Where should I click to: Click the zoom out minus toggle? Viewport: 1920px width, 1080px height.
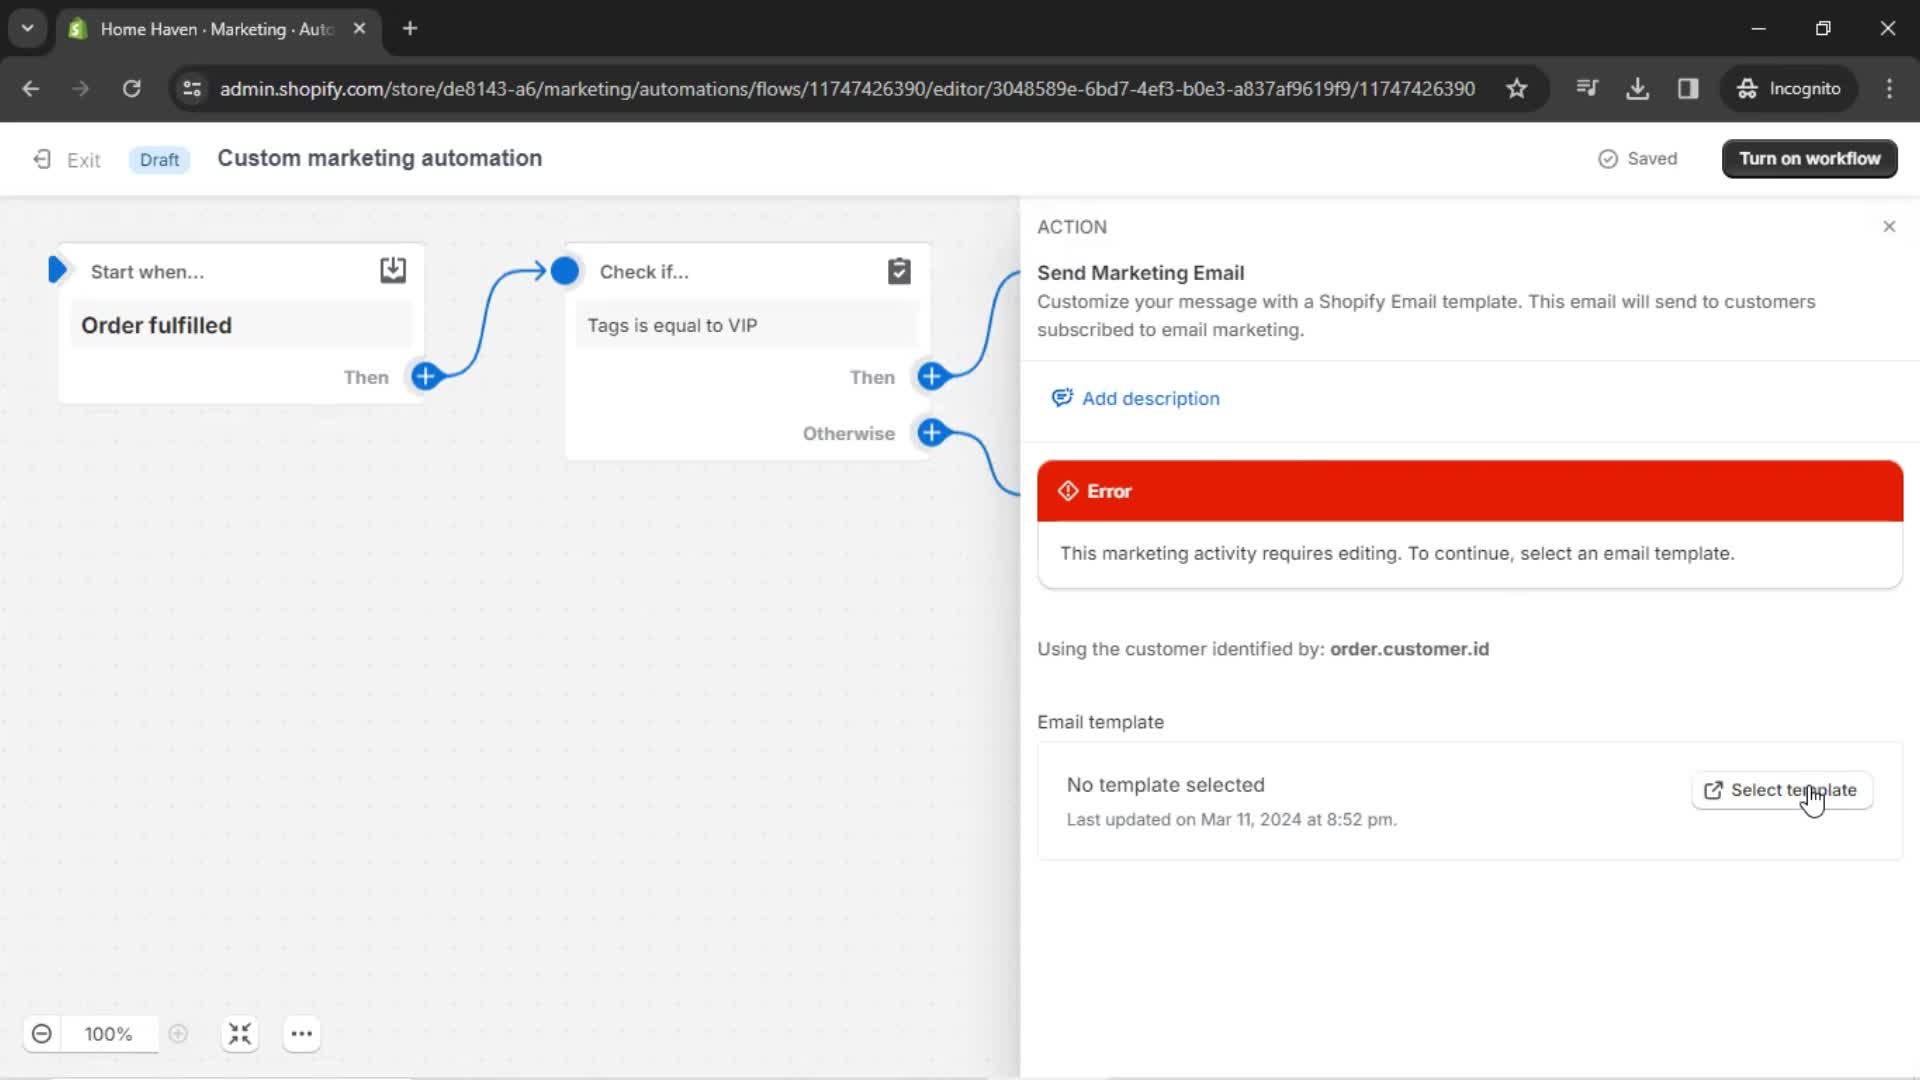coord(41,1034)
